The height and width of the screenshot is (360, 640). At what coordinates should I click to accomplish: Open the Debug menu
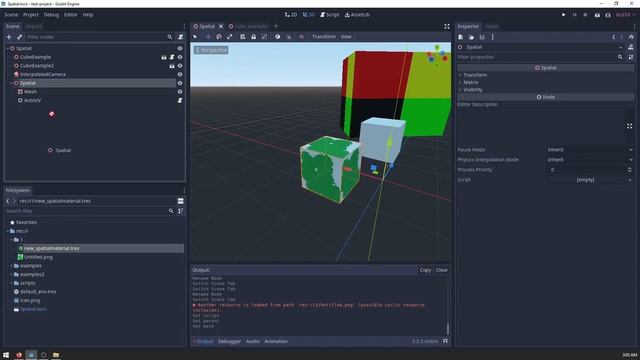[51, 15]
